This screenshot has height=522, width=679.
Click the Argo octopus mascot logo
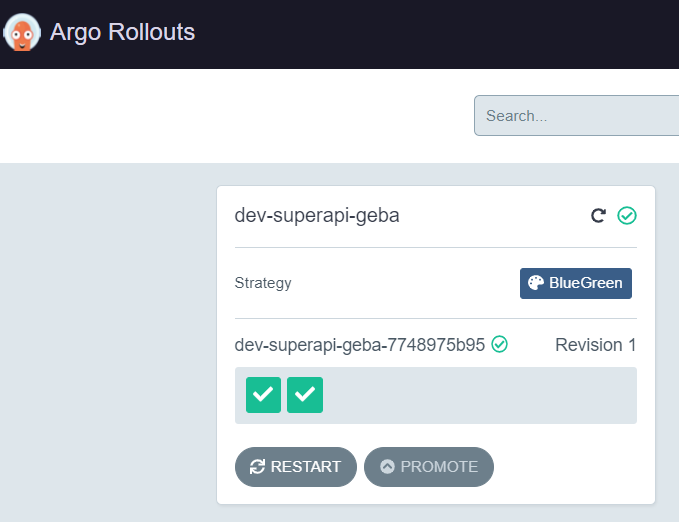pyautogui.click(x=21, y=33)
